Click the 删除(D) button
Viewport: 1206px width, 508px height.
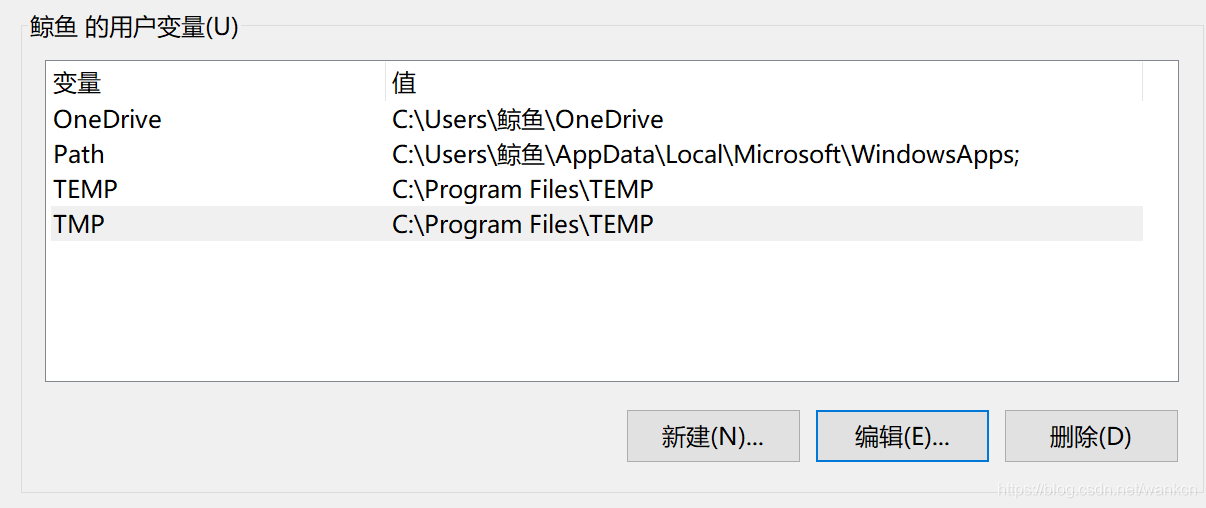[x=1090, y=436]
